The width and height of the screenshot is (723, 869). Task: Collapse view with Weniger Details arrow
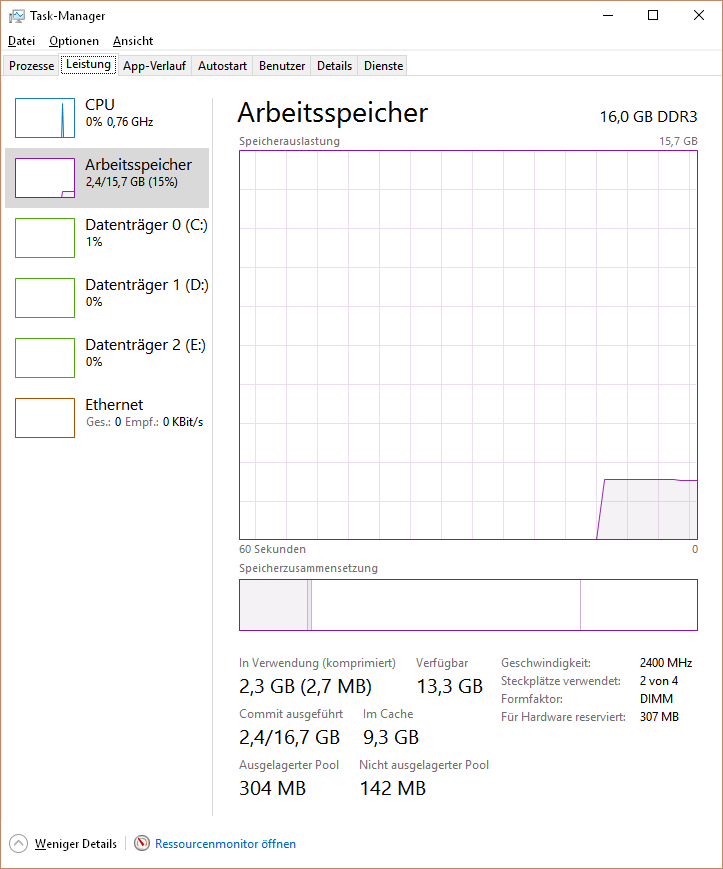click(x=18, y=844)
